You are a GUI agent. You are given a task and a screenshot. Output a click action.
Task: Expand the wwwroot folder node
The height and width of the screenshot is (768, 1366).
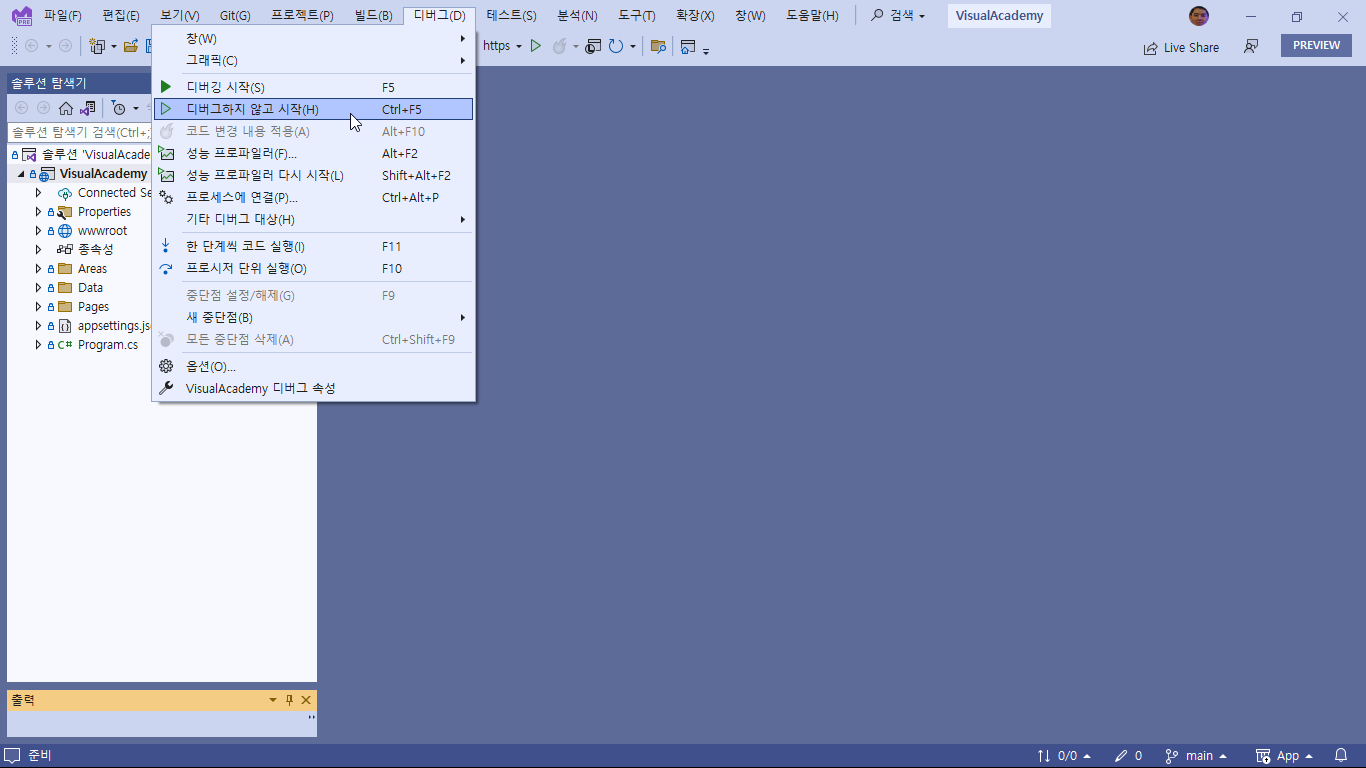(x=39, y=231)
